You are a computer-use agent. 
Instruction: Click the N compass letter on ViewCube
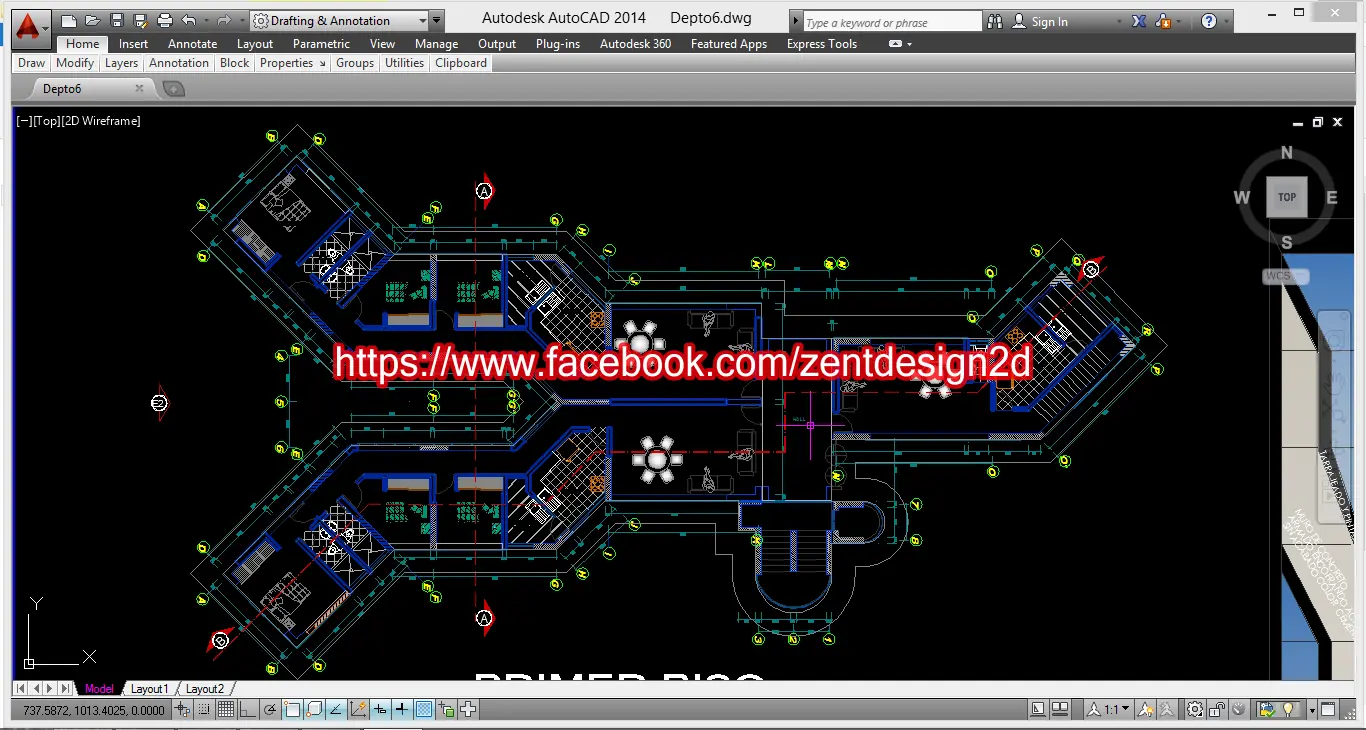(x=1287, y=153)
